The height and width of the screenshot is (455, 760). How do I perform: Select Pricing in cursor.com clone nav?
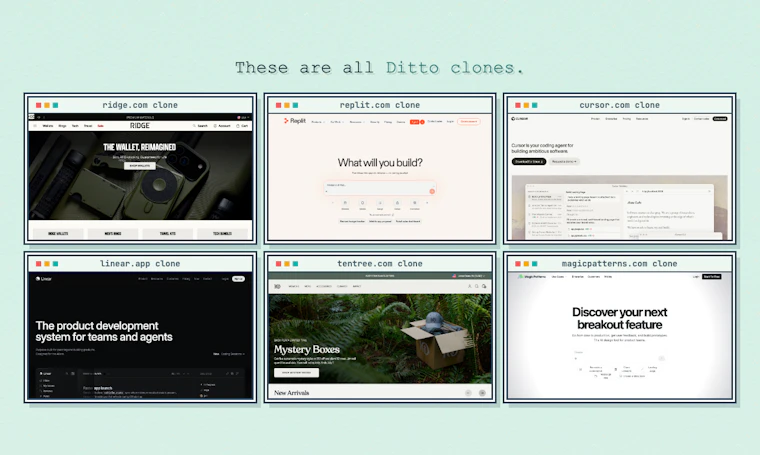point(627,119)
